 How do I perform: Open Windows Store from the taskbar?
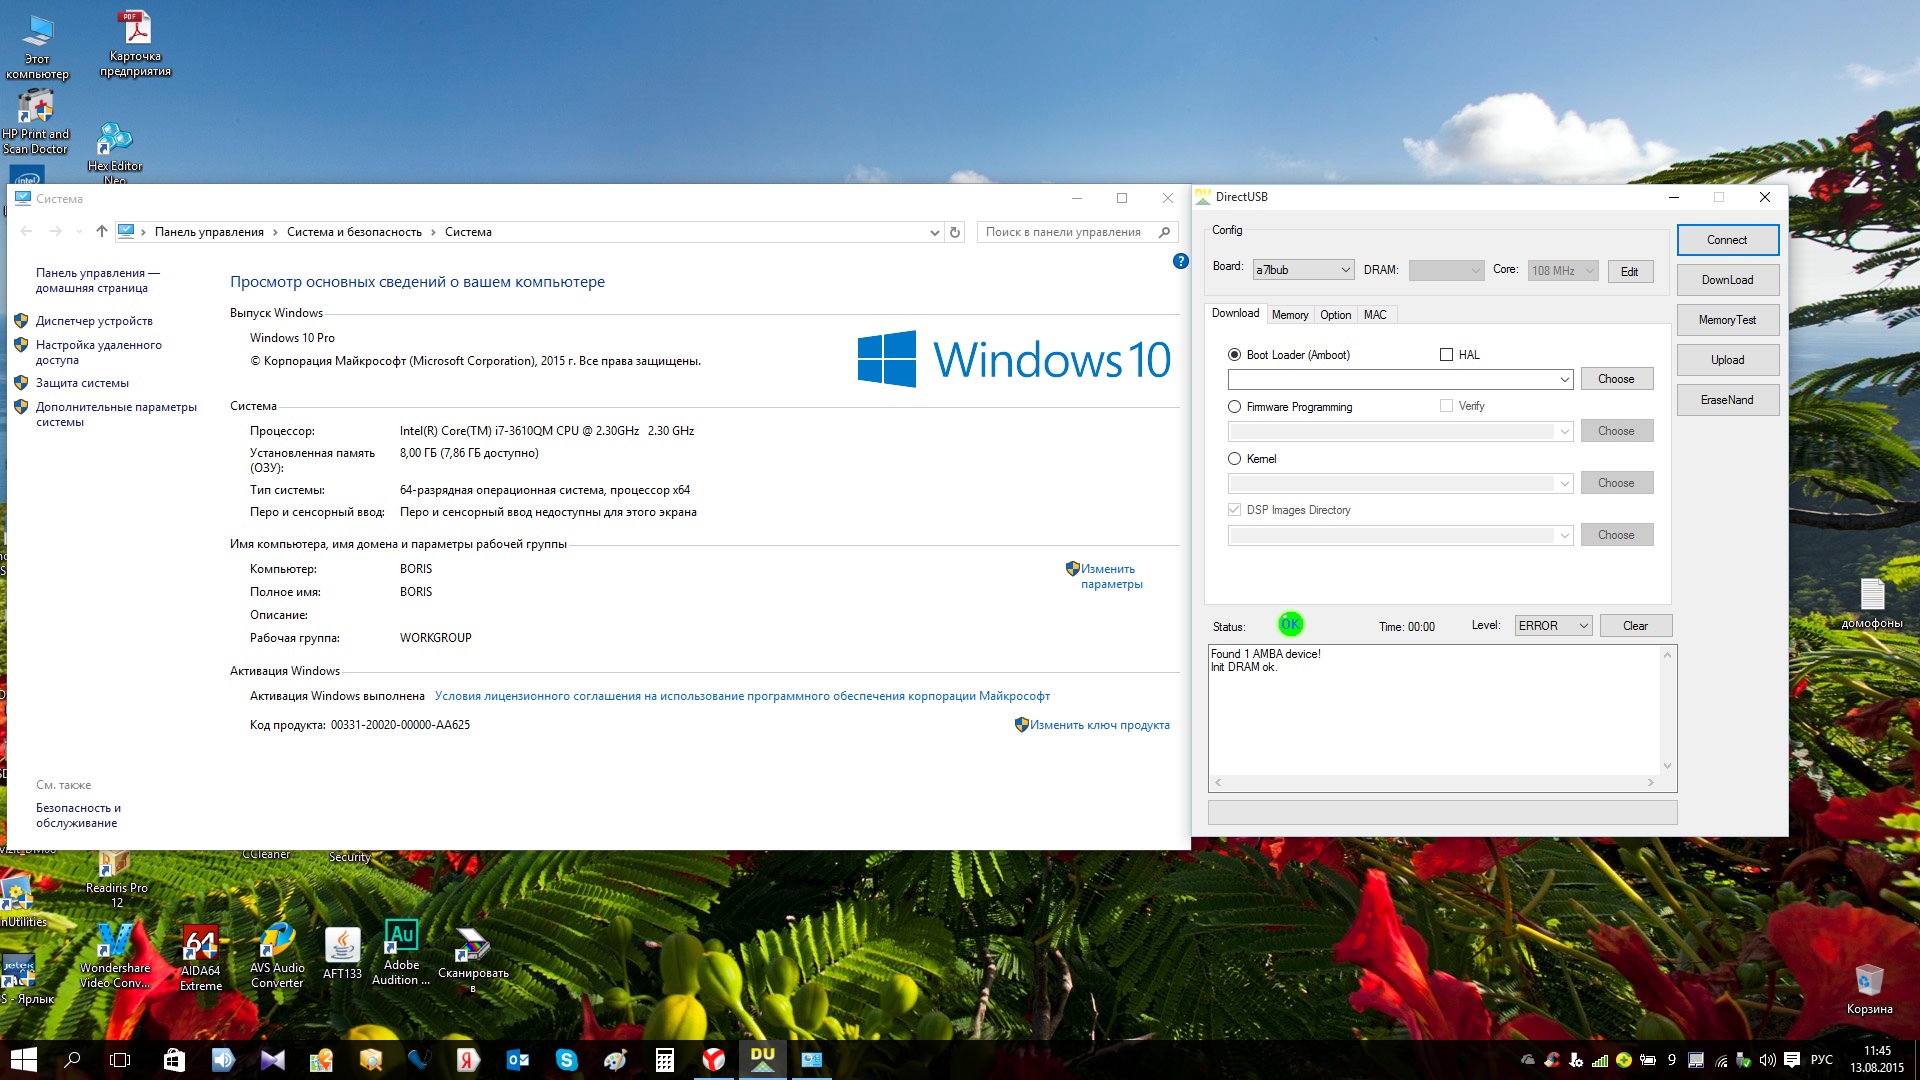174,1060
